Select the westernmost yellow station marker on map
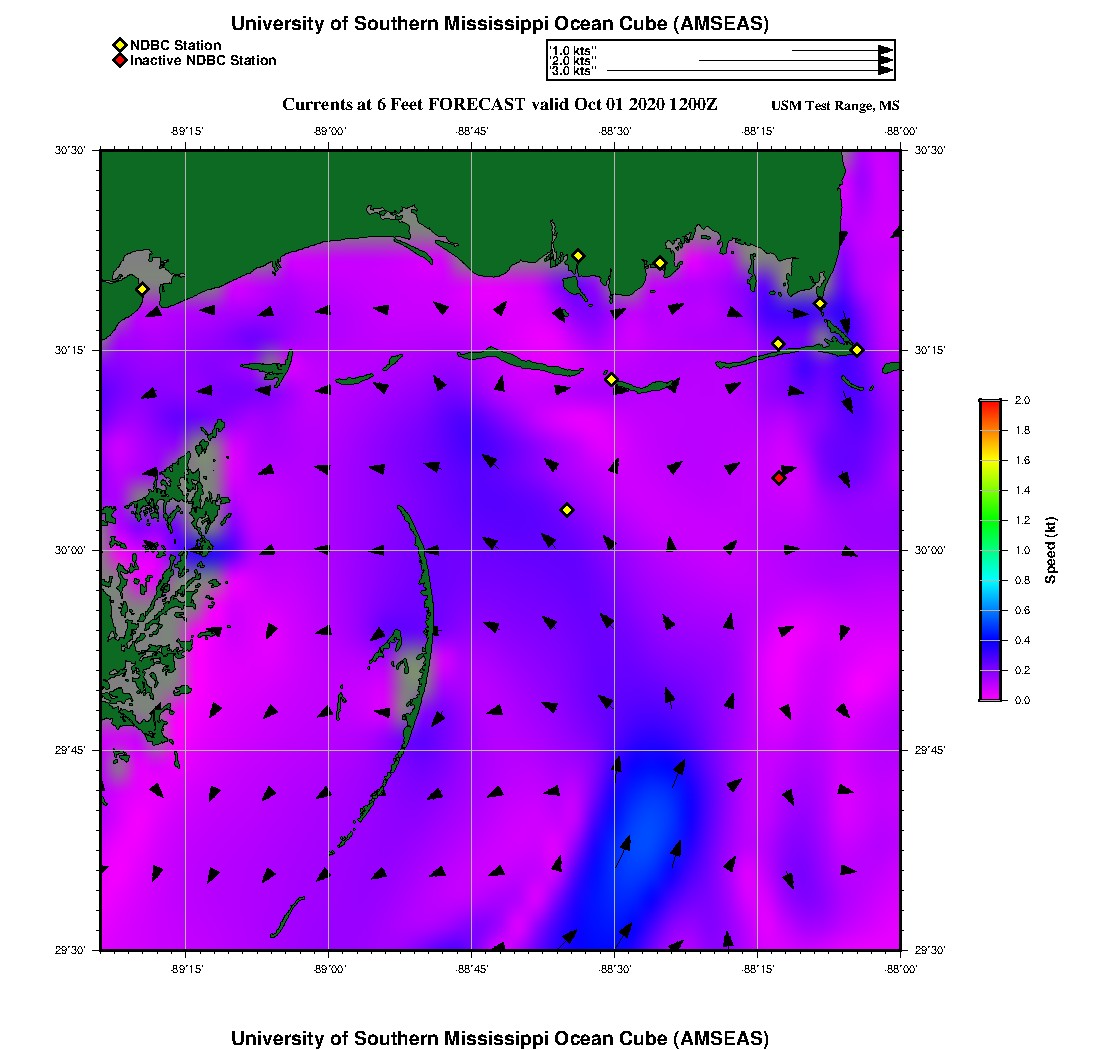 click(142, 289)
